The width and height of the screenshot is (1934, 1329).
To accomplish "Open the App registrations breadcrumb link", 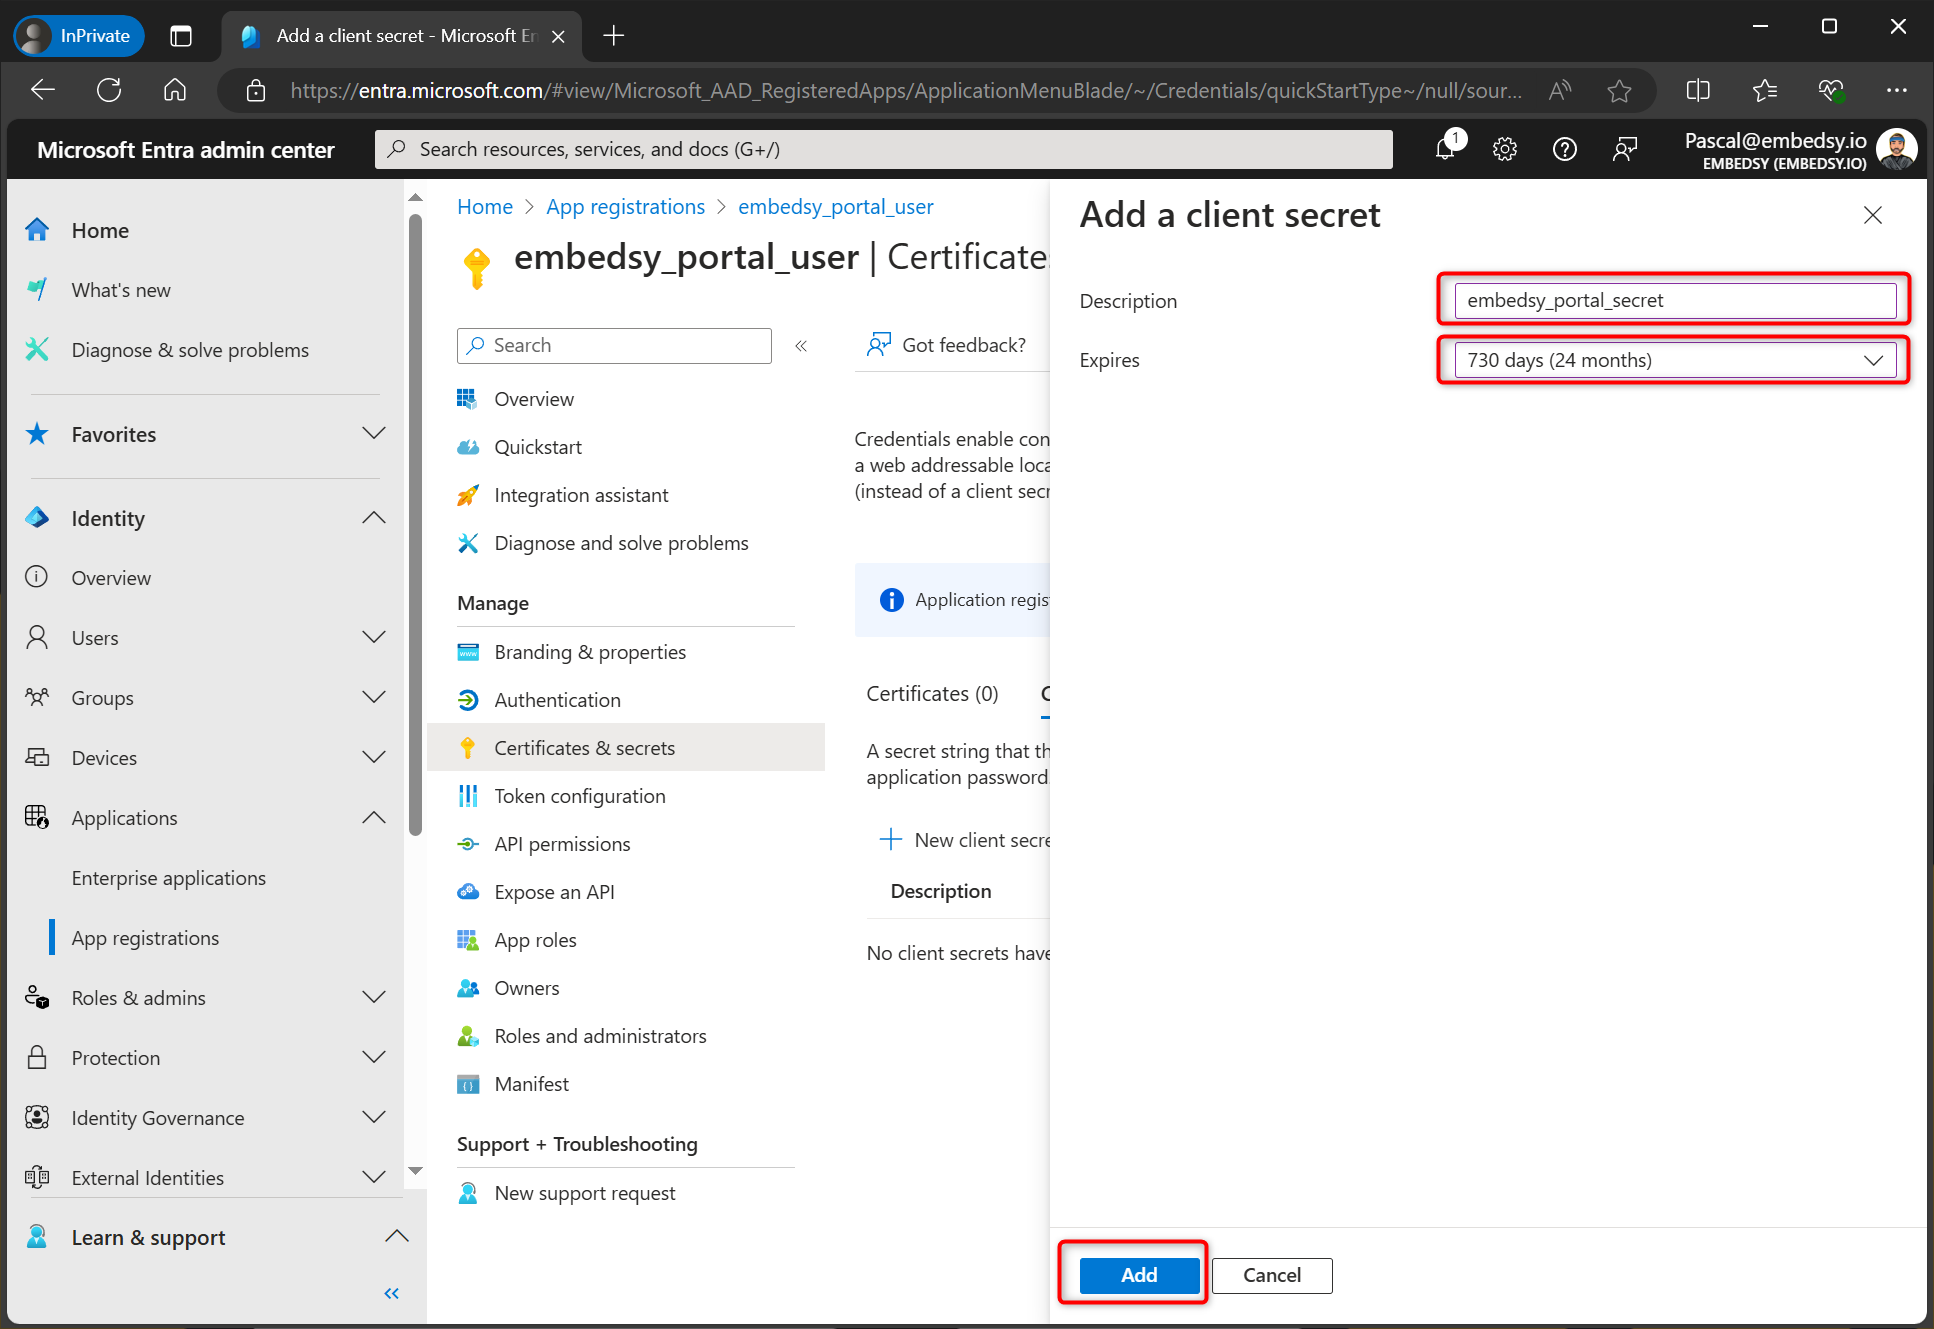I will pyautogui.click(x=625, y=206).
